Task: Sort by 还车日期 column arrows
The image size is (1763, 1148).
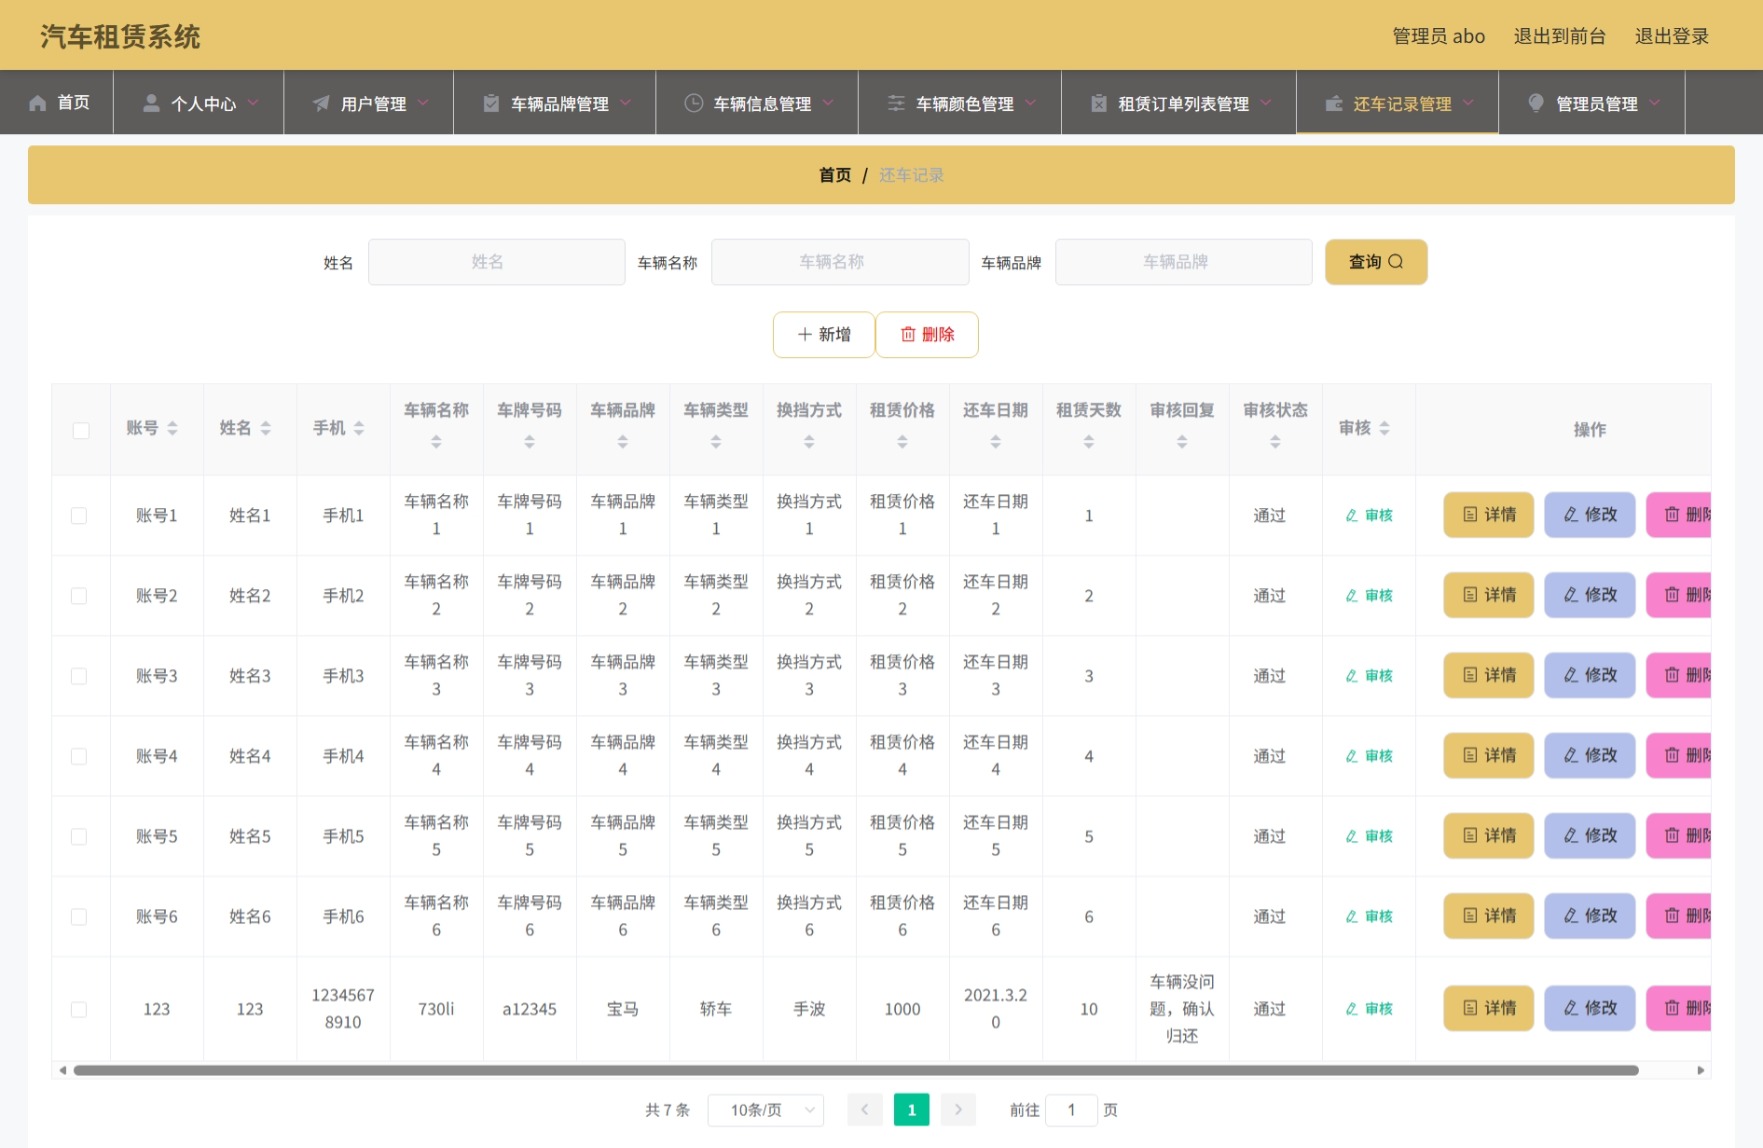Action: point(995,441)
